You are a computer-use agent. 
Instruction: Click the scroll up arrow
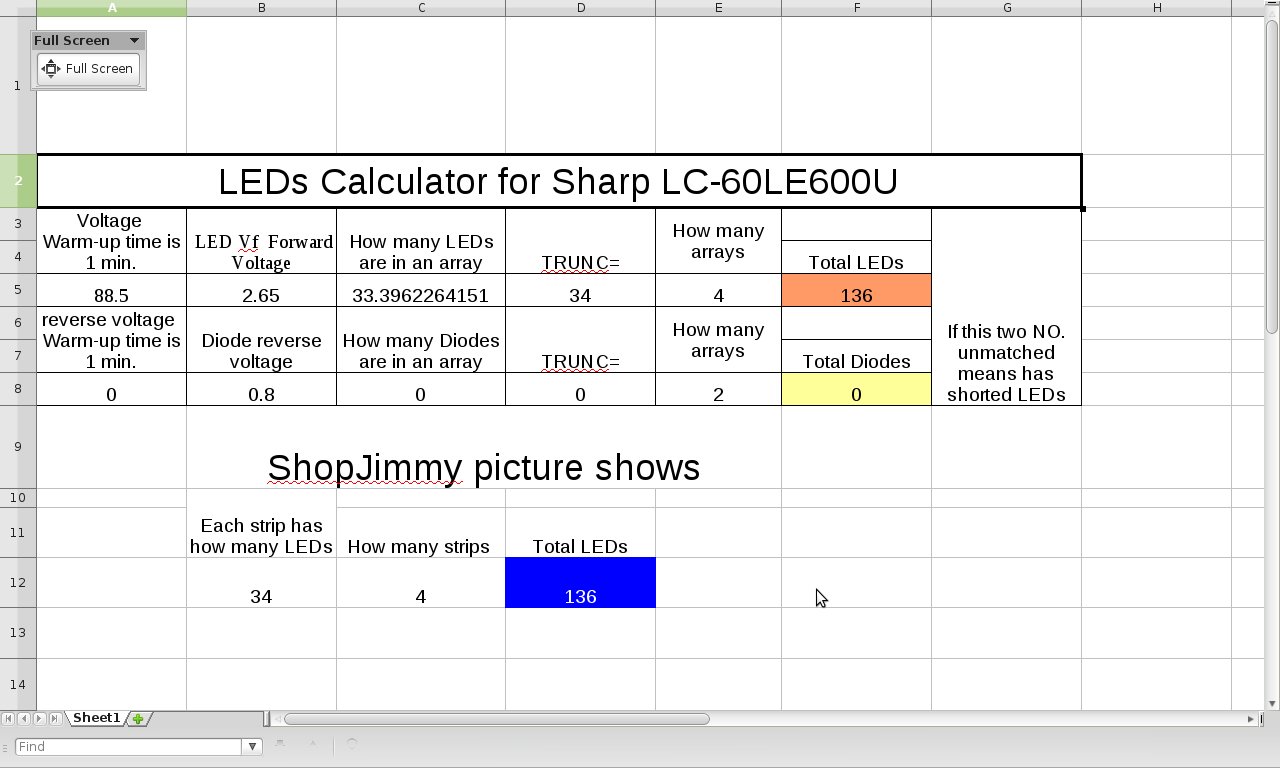tap(1272, 12)
